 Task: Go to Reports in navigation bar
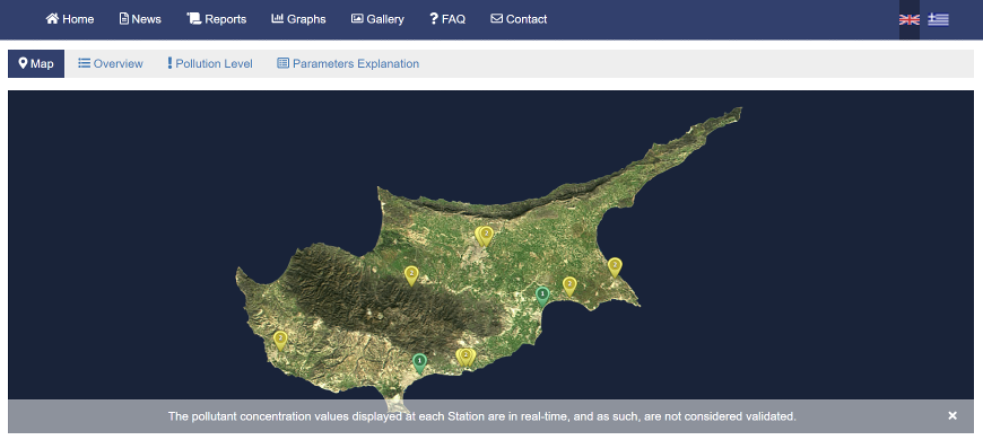[x=216, y=19]
